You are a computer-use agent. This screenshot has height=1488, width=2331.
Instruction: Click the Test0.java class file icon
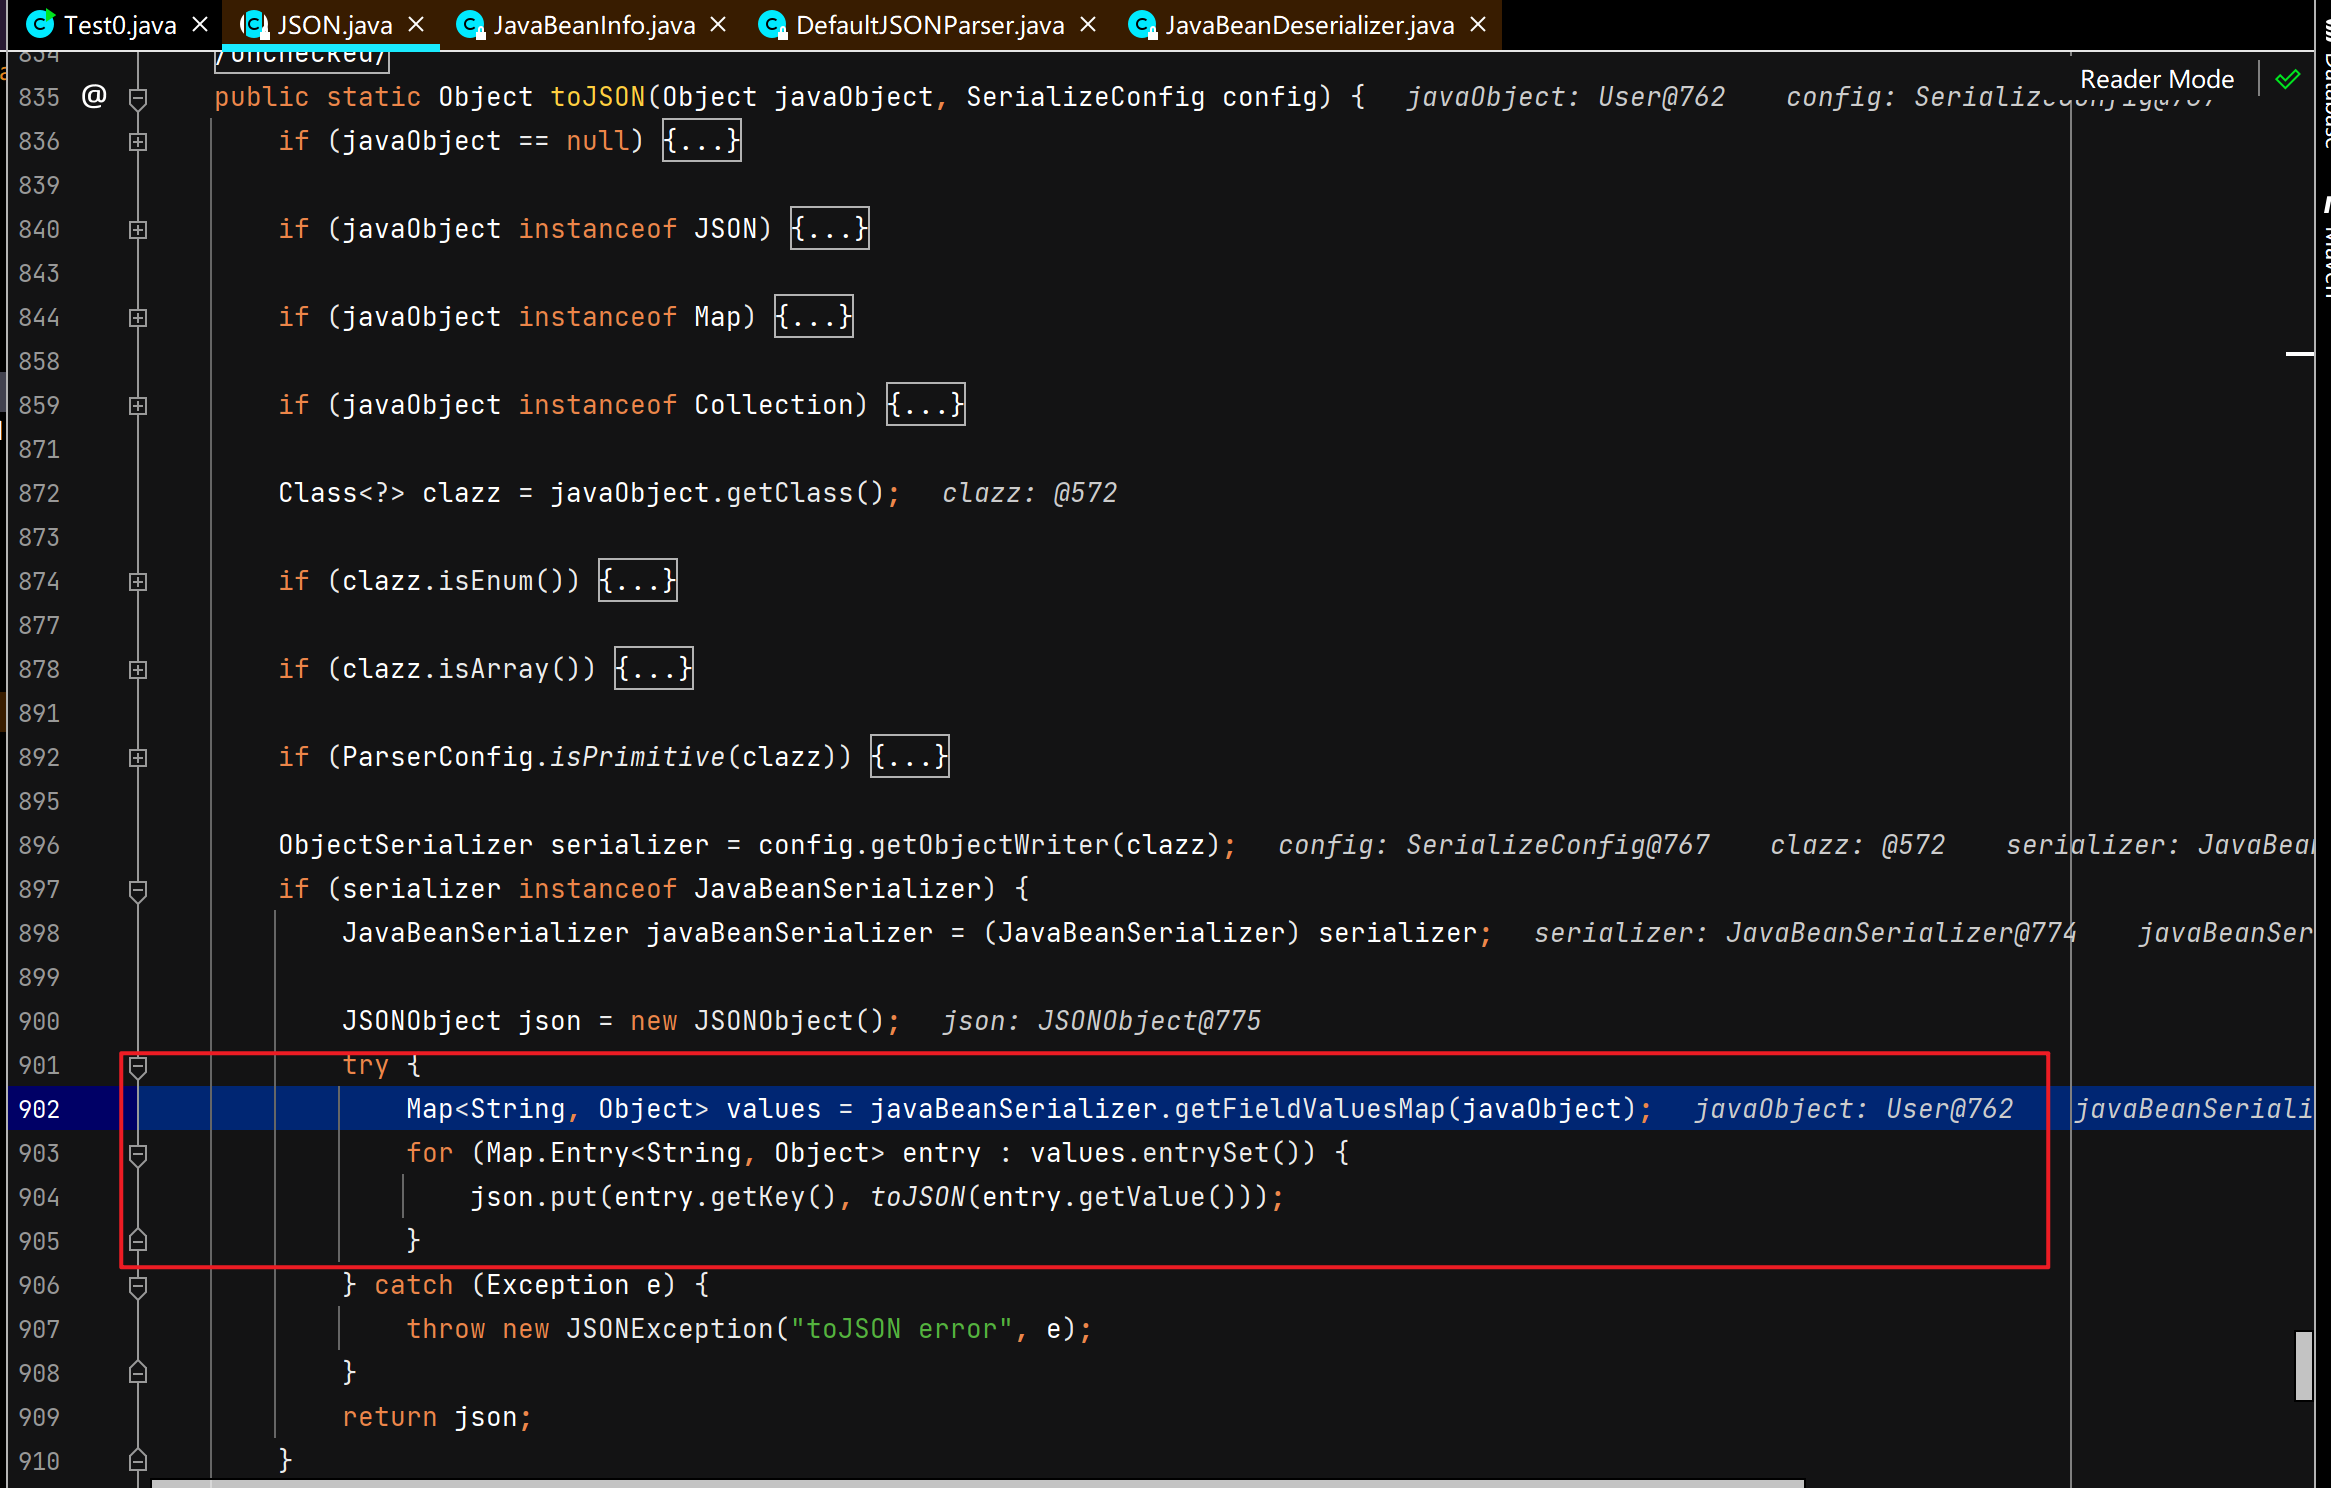point(40,24)
